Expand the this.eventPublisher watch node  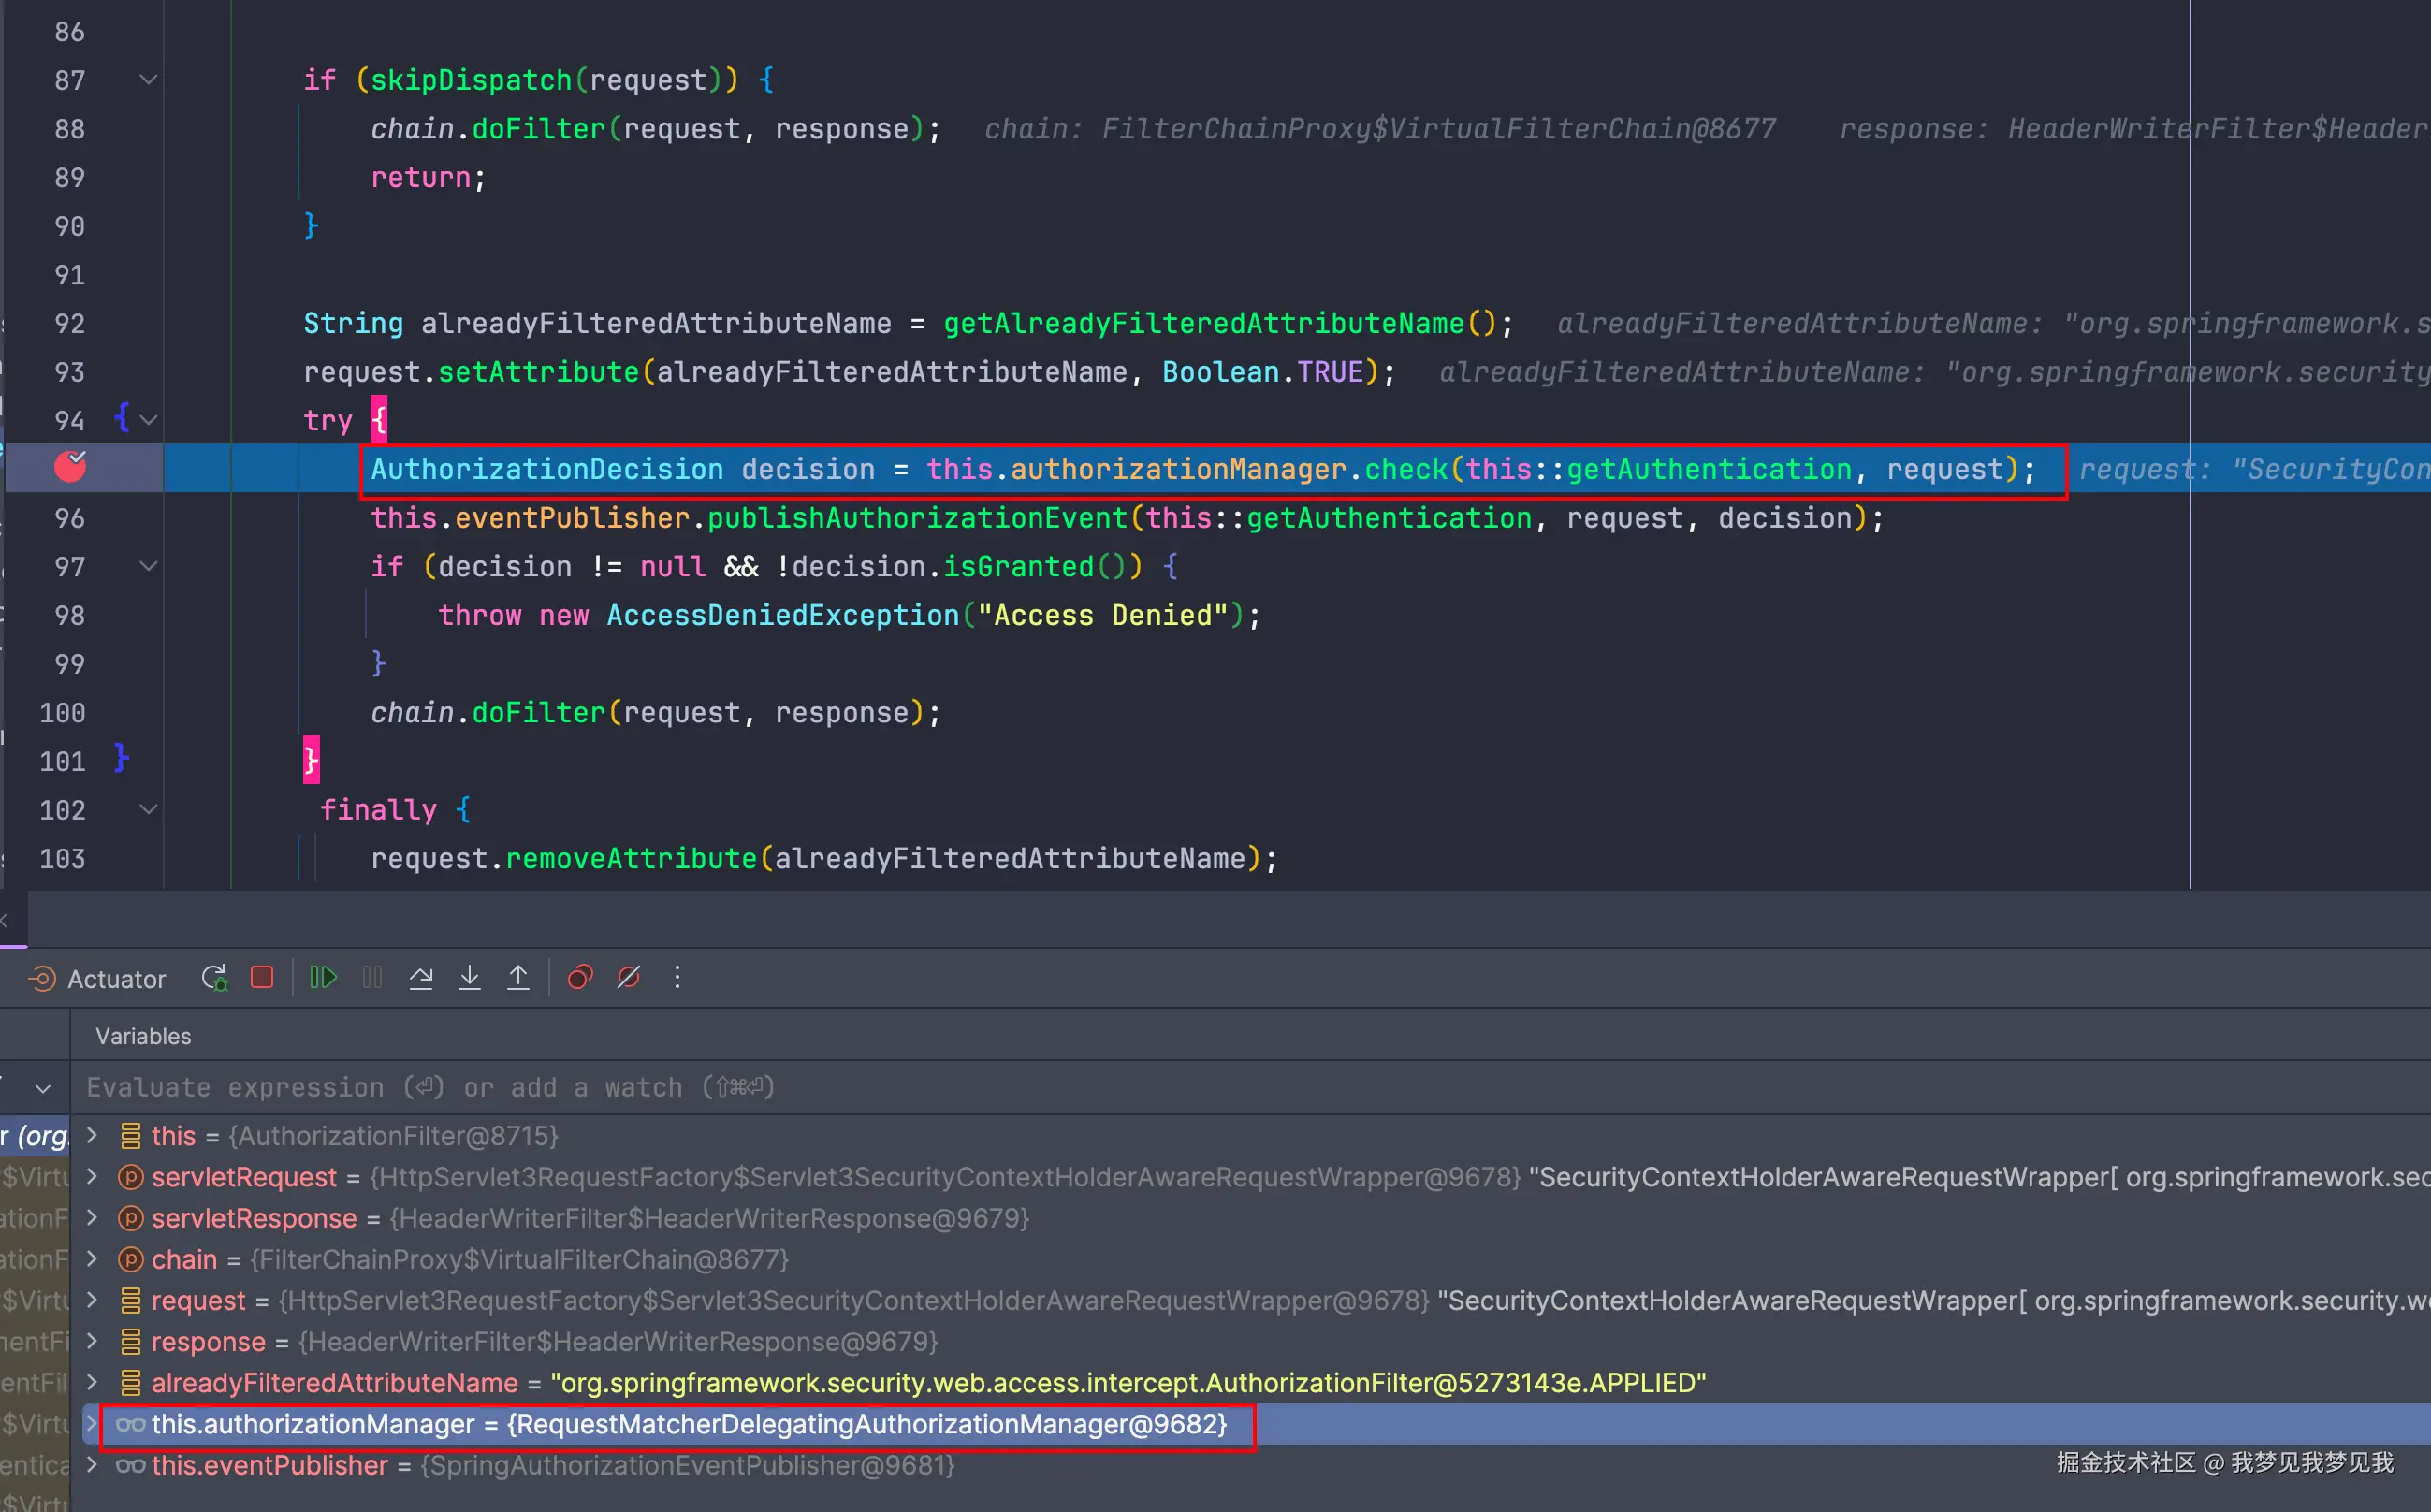tap(92, 1465)
